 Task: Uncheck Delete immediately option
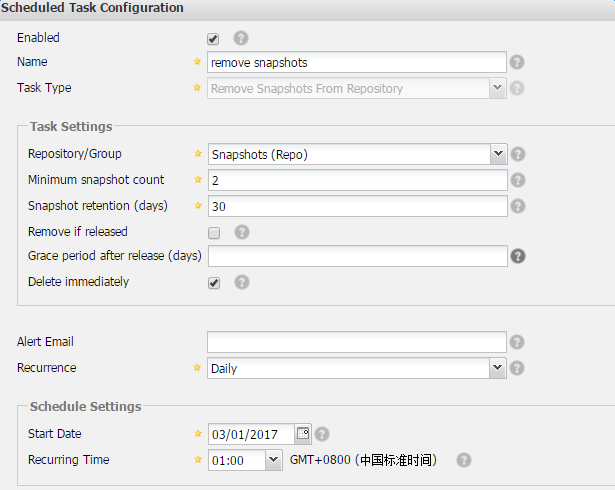pos(214,282)
